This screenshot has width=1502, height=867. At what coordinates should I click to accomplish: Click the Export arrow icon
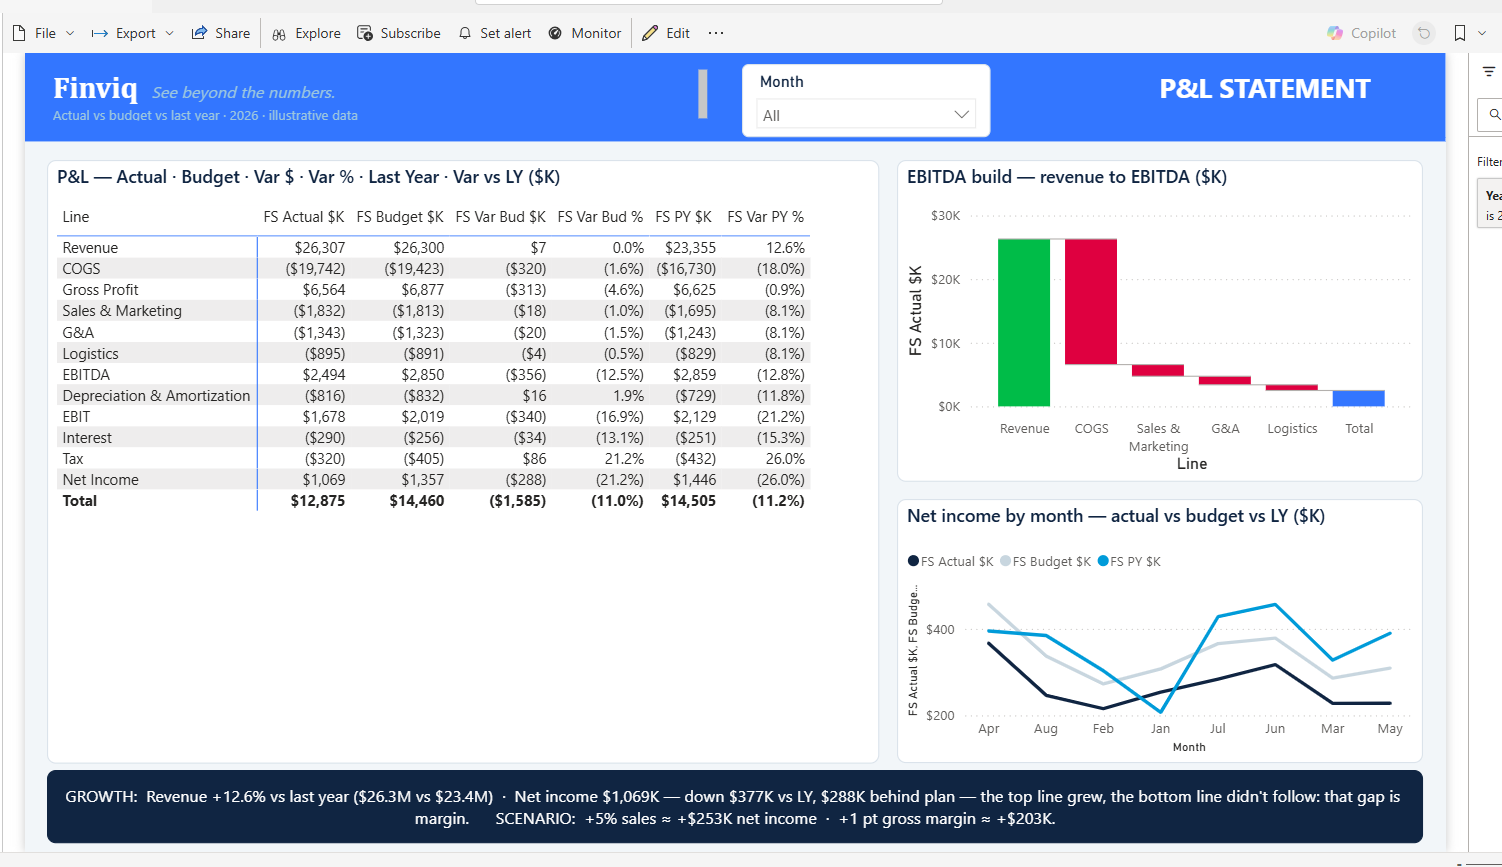tap(99, 33)
